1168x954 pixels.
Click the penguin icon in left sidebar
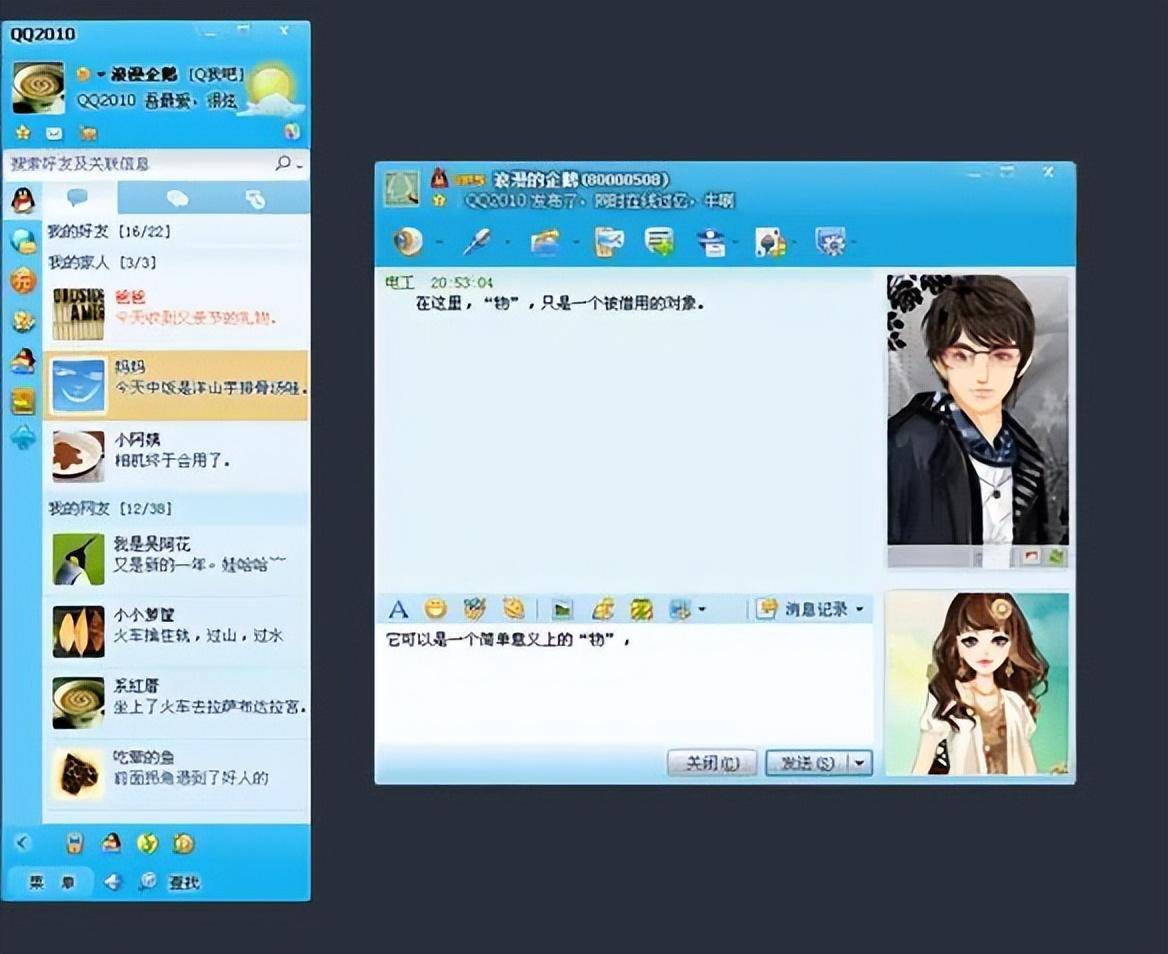(22, 201)
